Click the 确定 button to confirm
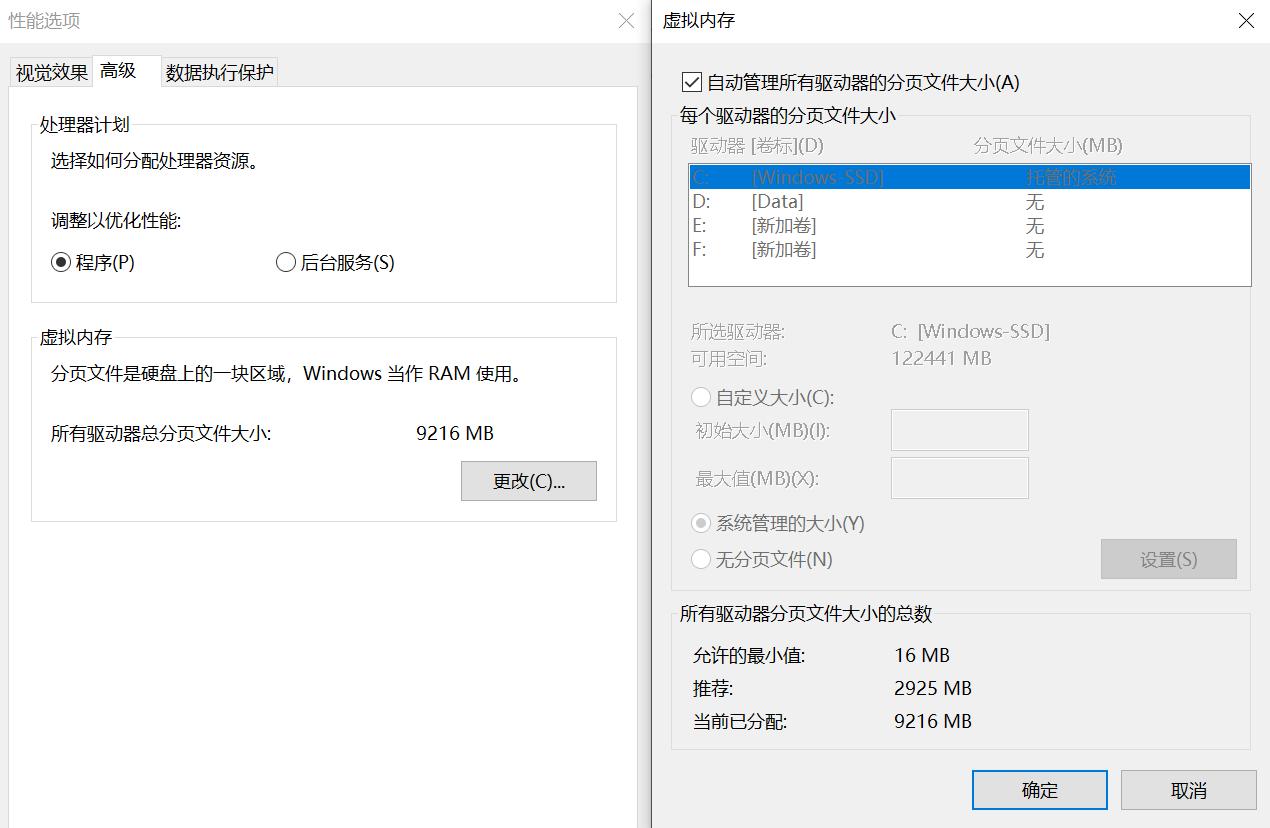This screenshot has height=828, width=1270. [x=1039, y=789]
